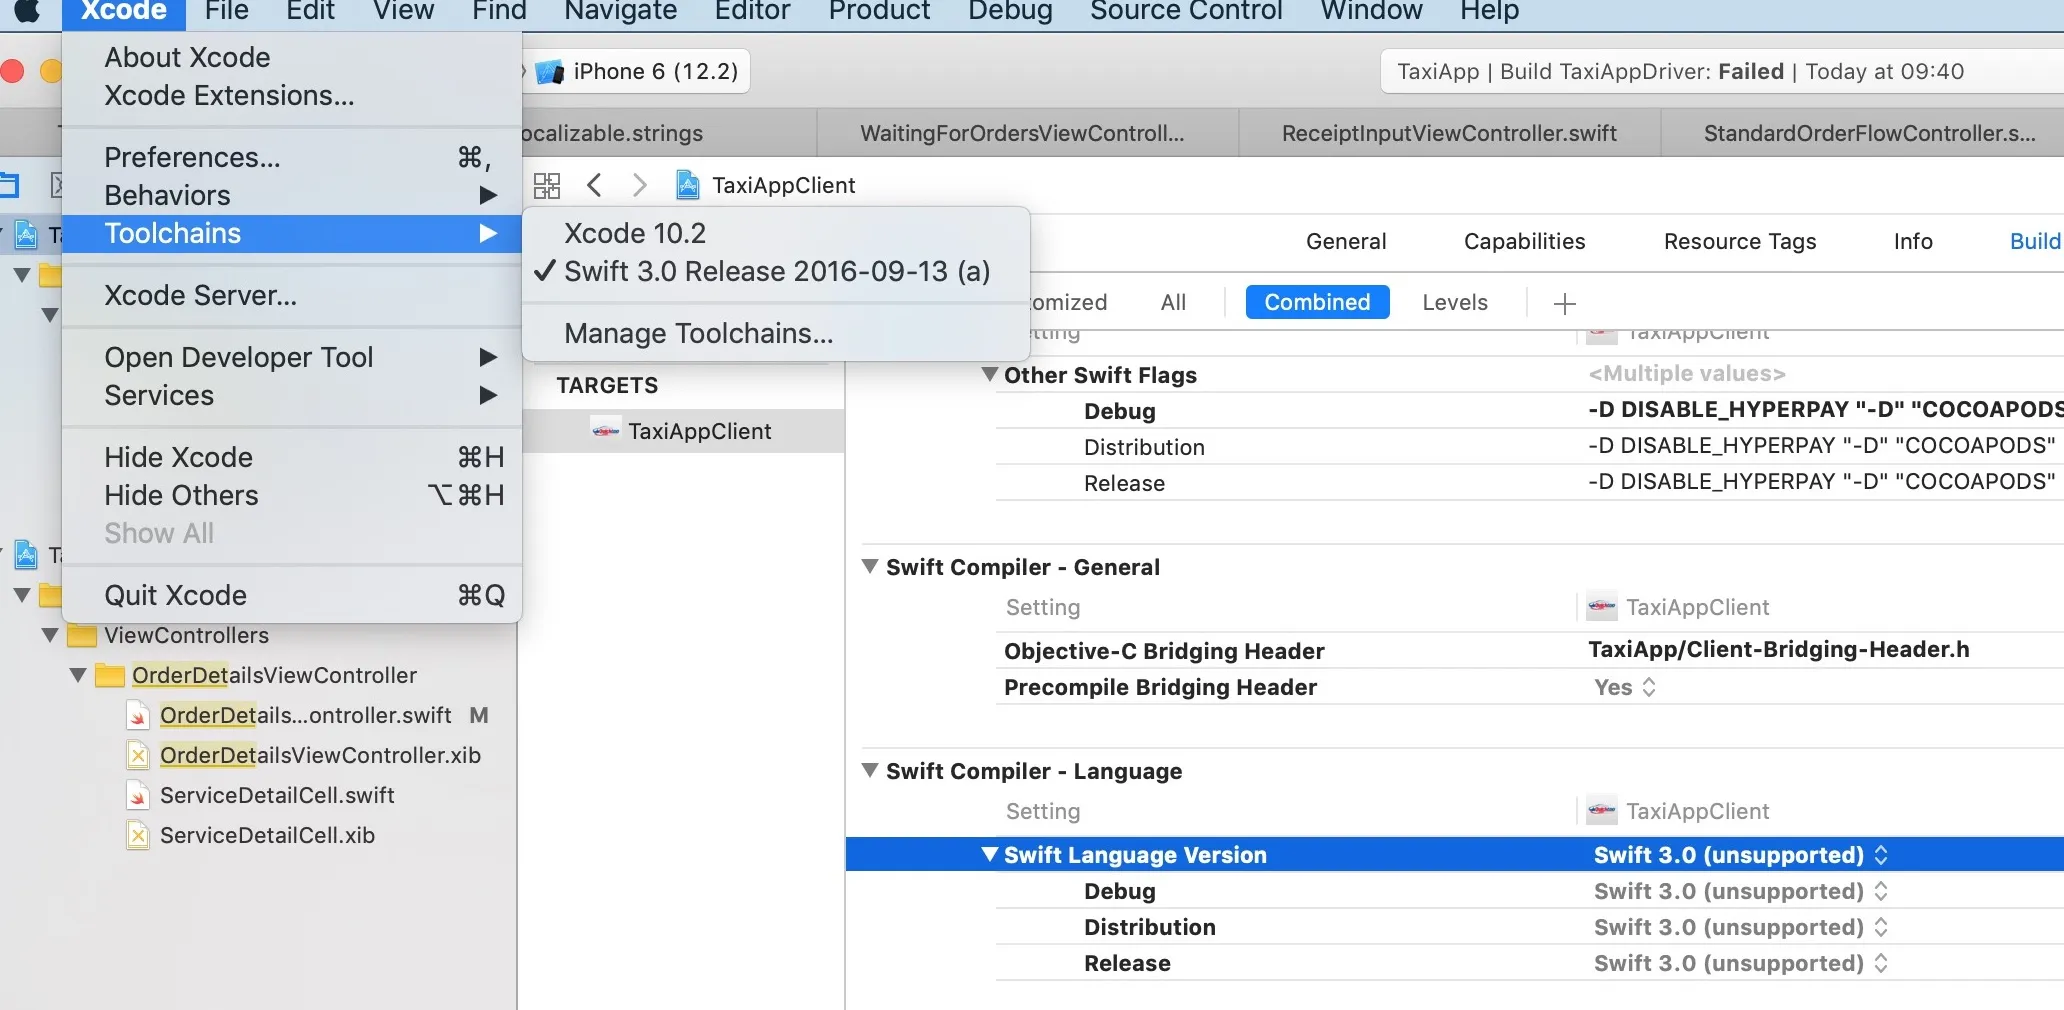Click the add build setting plus icon
Image resolution: width=2064 pixels, height=1010 pixels.
pyautogui.click(x=1565, y=303)
